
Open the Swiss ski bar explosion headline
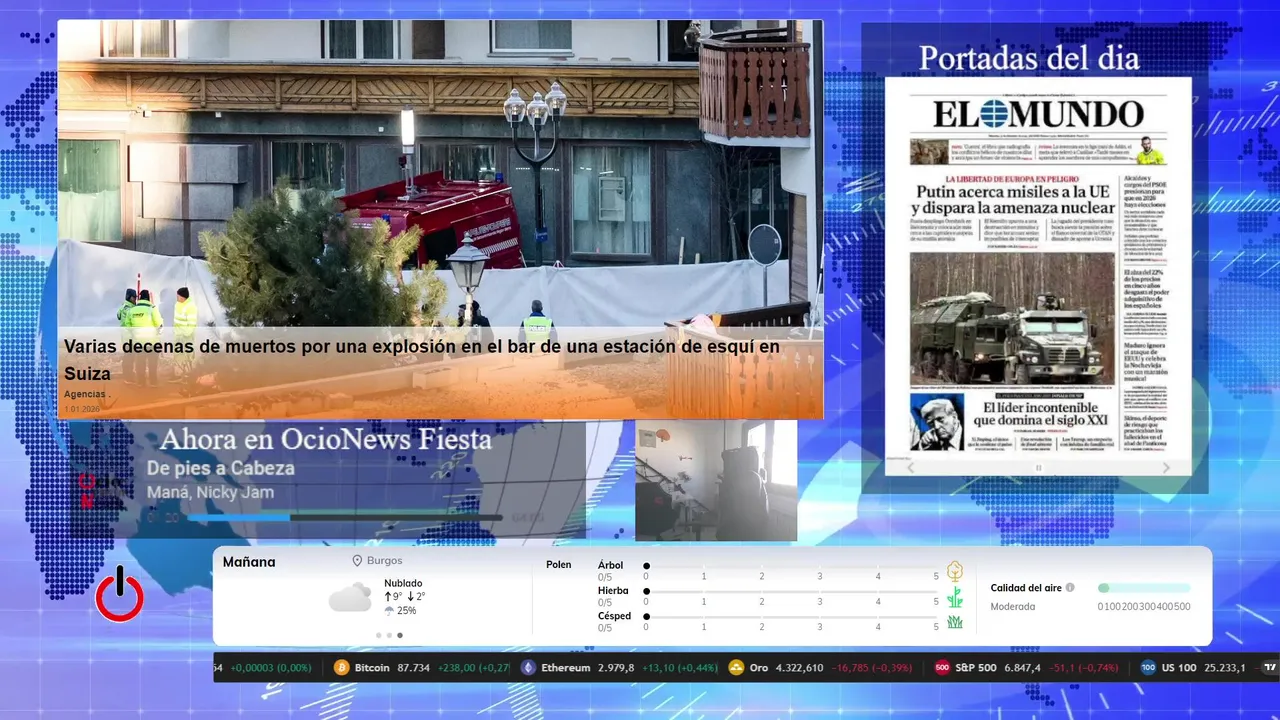[421, 360]
